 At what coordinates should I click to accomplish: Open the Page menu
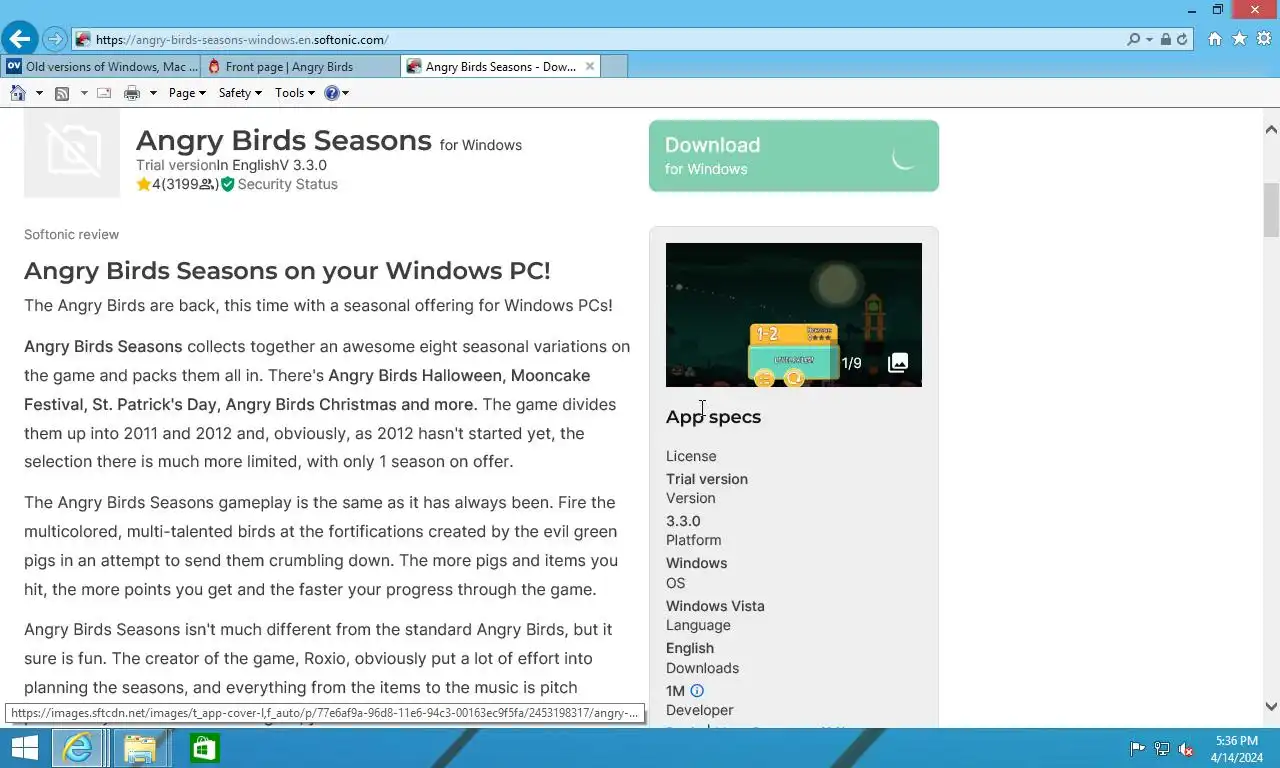pos(187,93)
